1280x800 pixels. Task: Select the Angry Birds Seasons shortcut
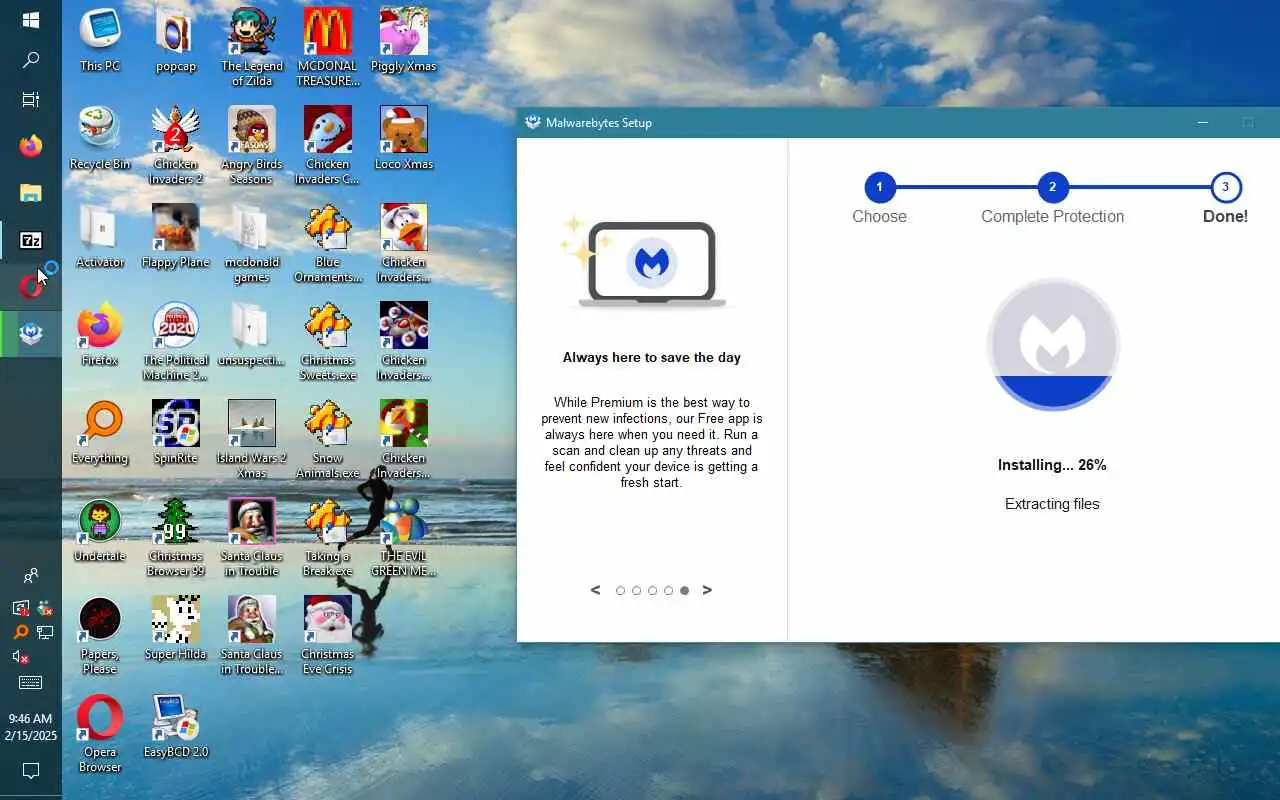click(252, 146)
